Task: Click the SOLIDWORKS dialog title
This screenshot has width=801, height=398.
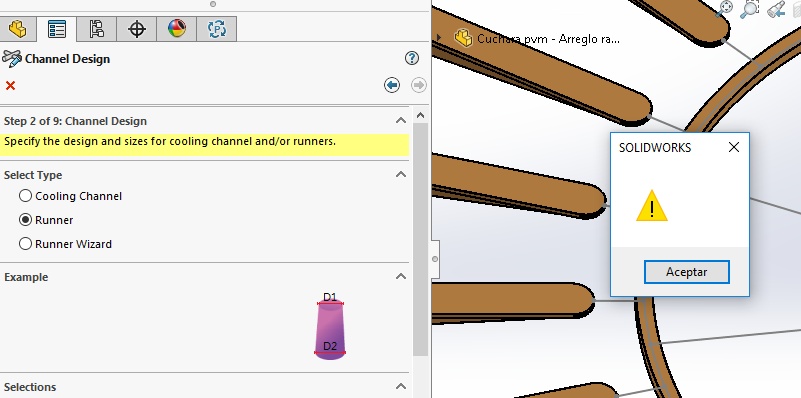Action: [x=655, y=148]
